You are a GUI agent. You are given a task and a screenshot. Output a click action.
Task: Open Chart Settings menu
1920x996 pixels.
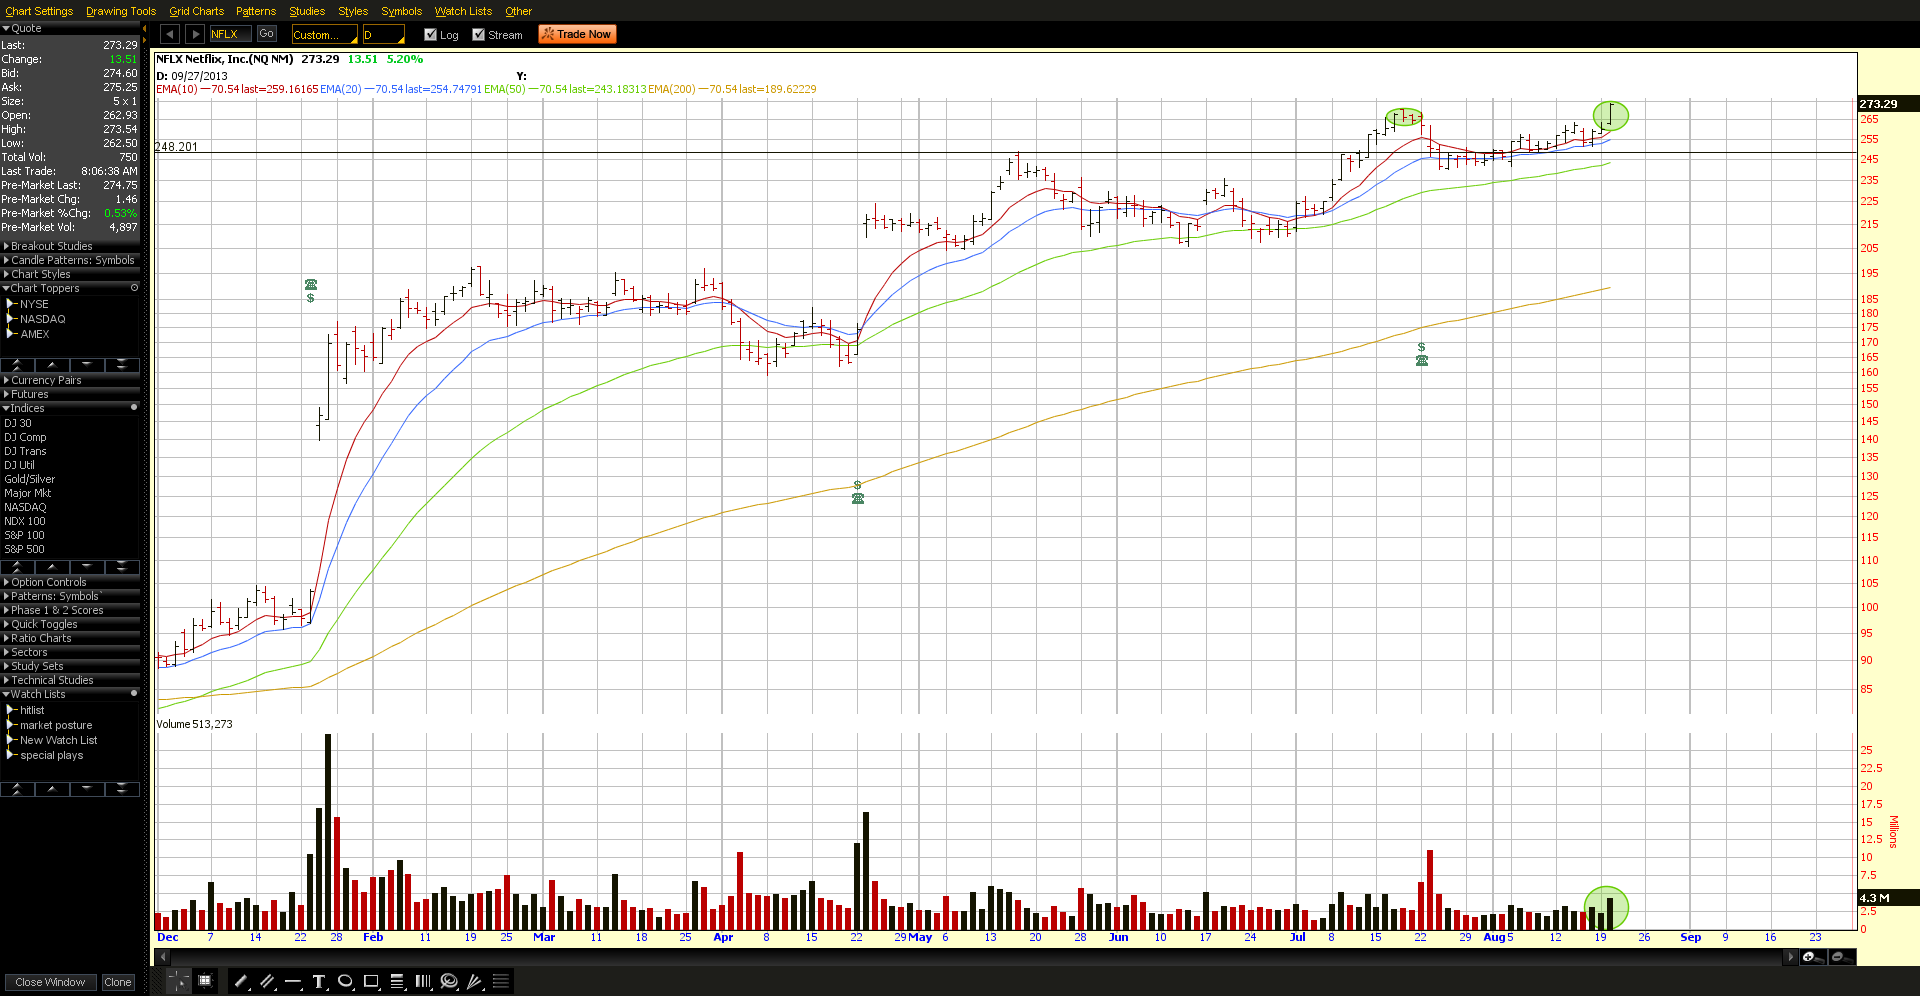39,11
